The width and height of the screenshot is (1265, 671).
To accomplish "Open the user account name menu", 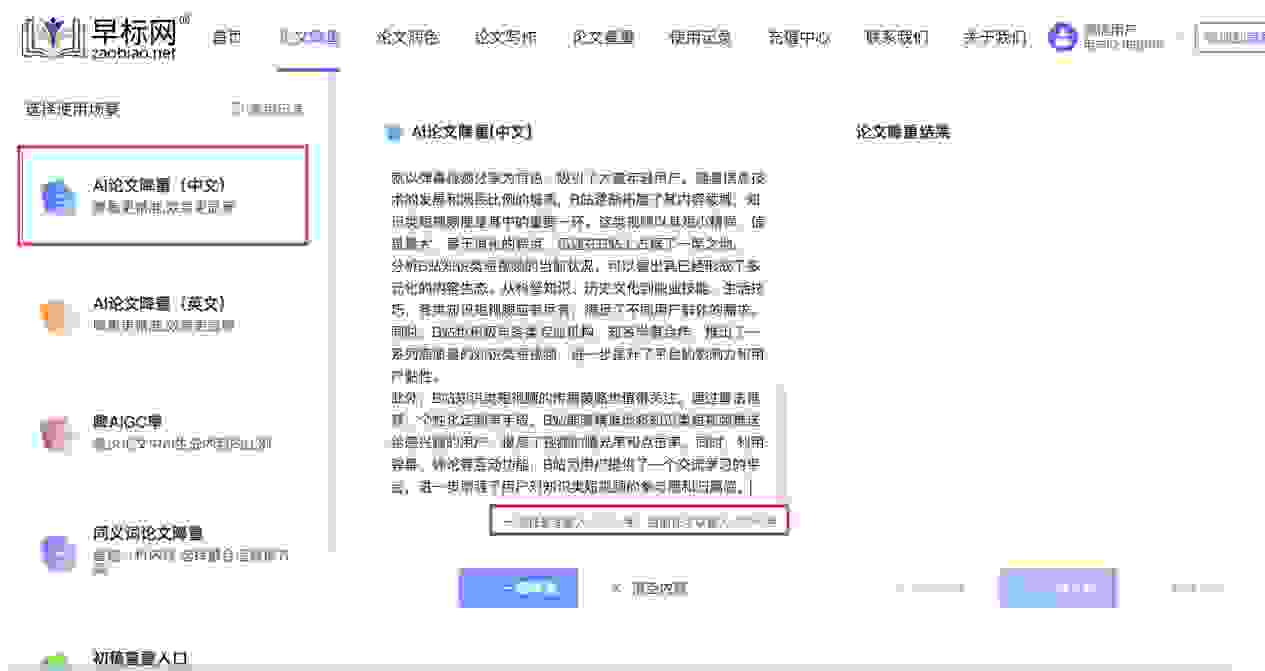I will tap(1124, 37).
